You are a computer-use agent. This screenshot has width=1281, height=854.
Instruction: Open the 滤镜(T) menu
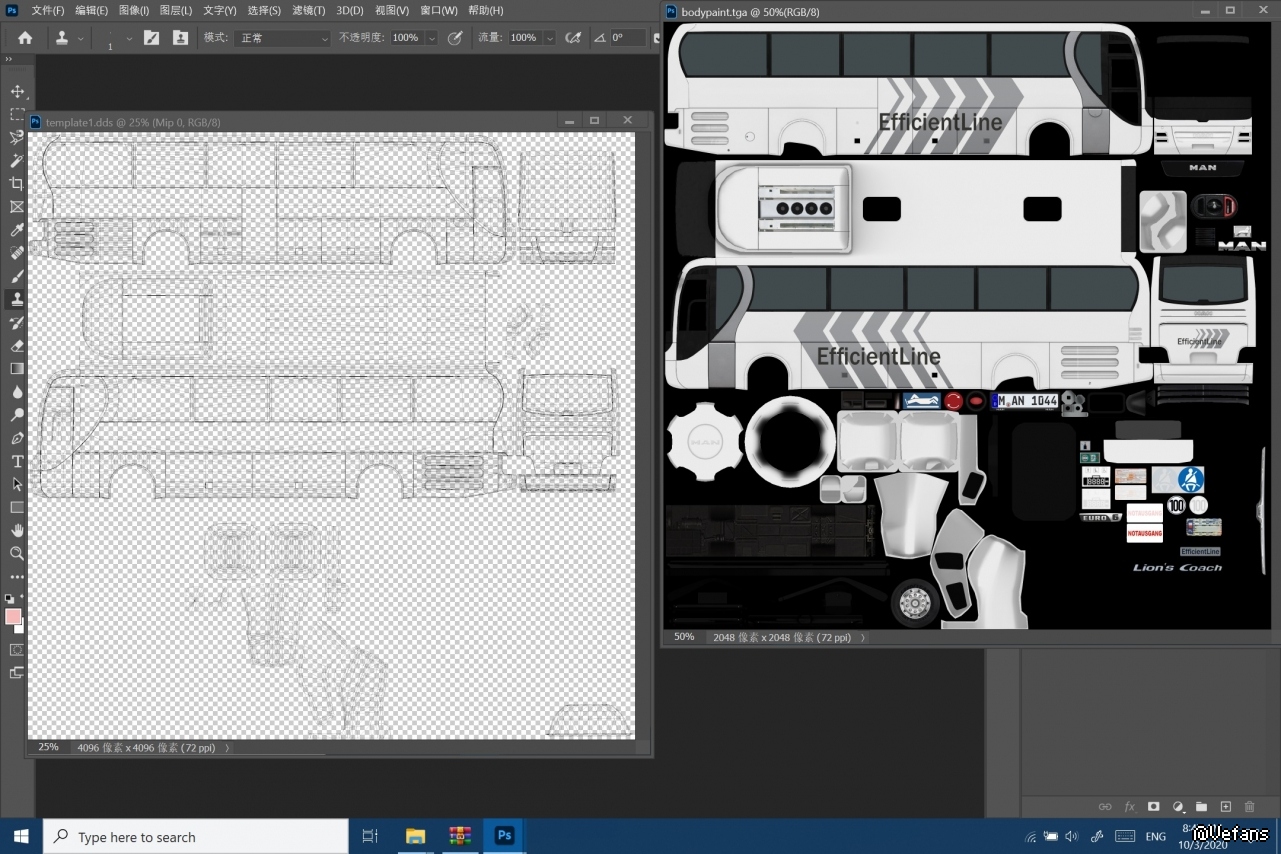click(x=308, y=10)
